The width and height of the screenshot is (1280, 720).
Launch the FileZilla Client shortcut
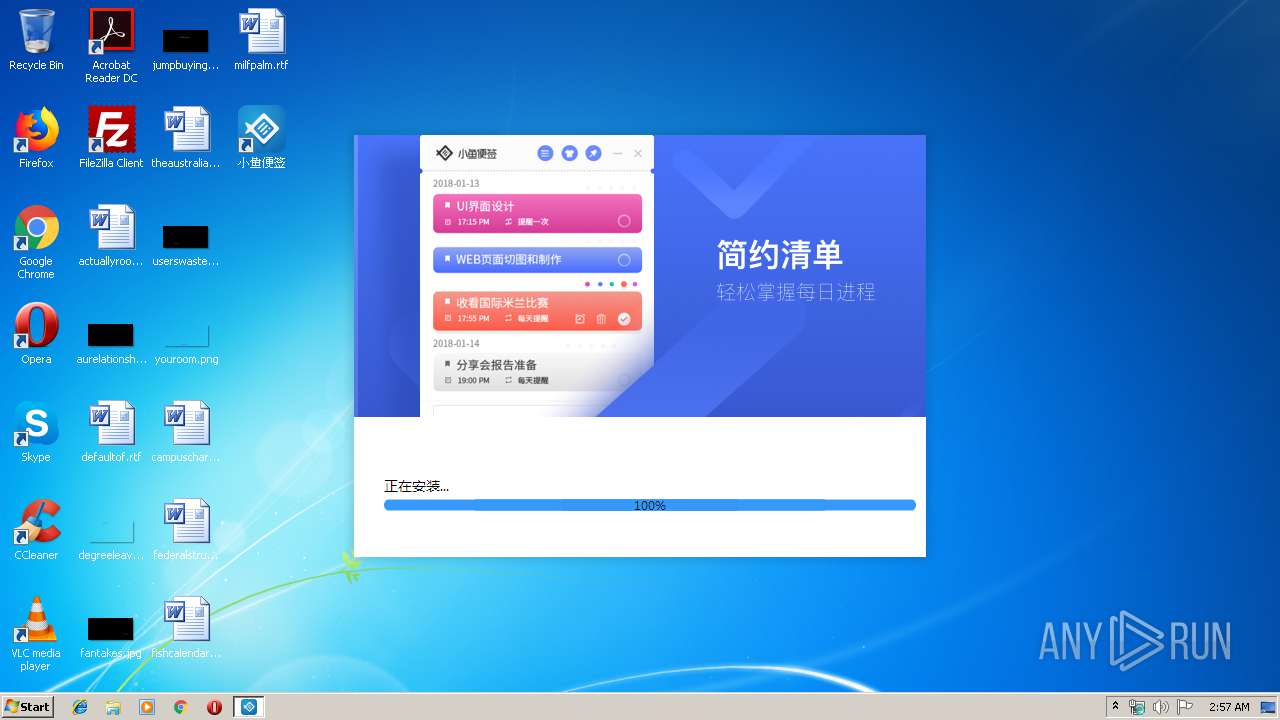point(111,138)
